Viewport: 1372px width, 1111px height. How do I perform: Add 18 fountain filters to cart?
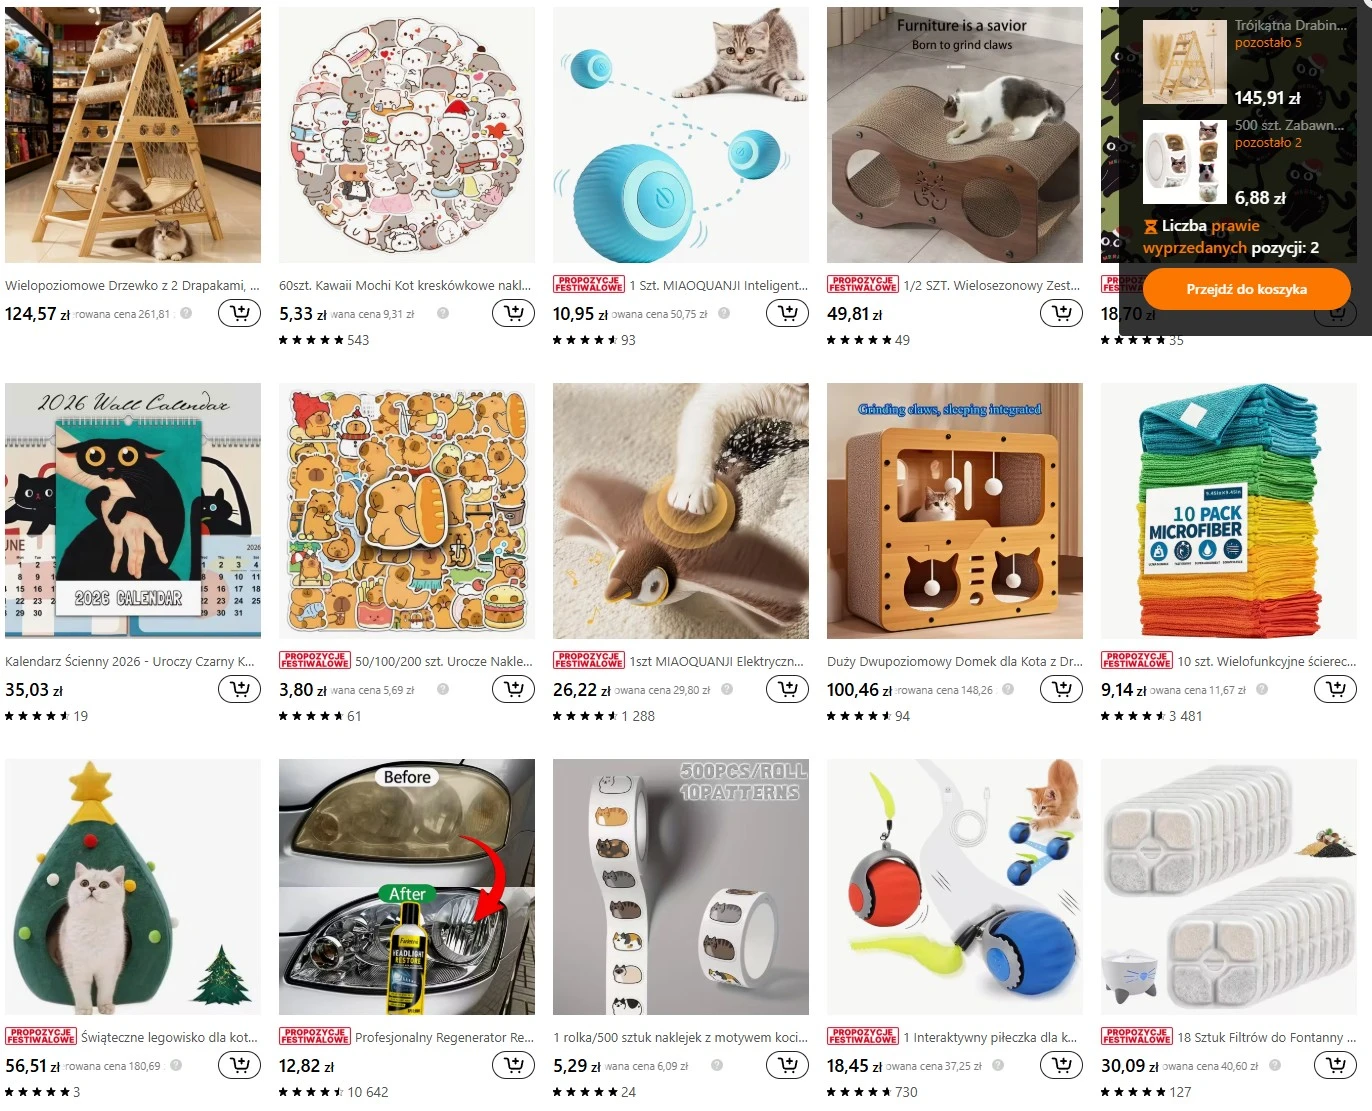[x=1336, y=1065]
